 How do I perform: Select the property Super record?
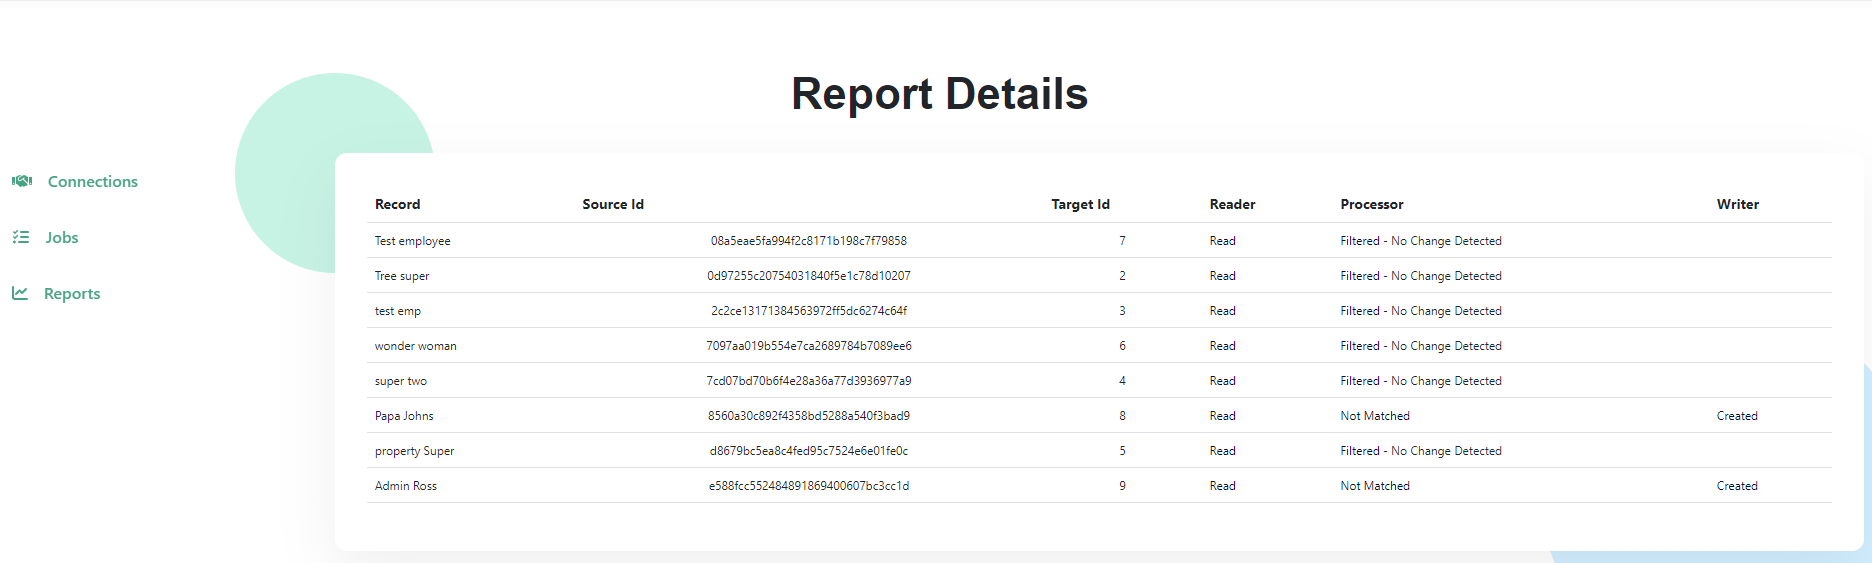[x=415, y=451]
